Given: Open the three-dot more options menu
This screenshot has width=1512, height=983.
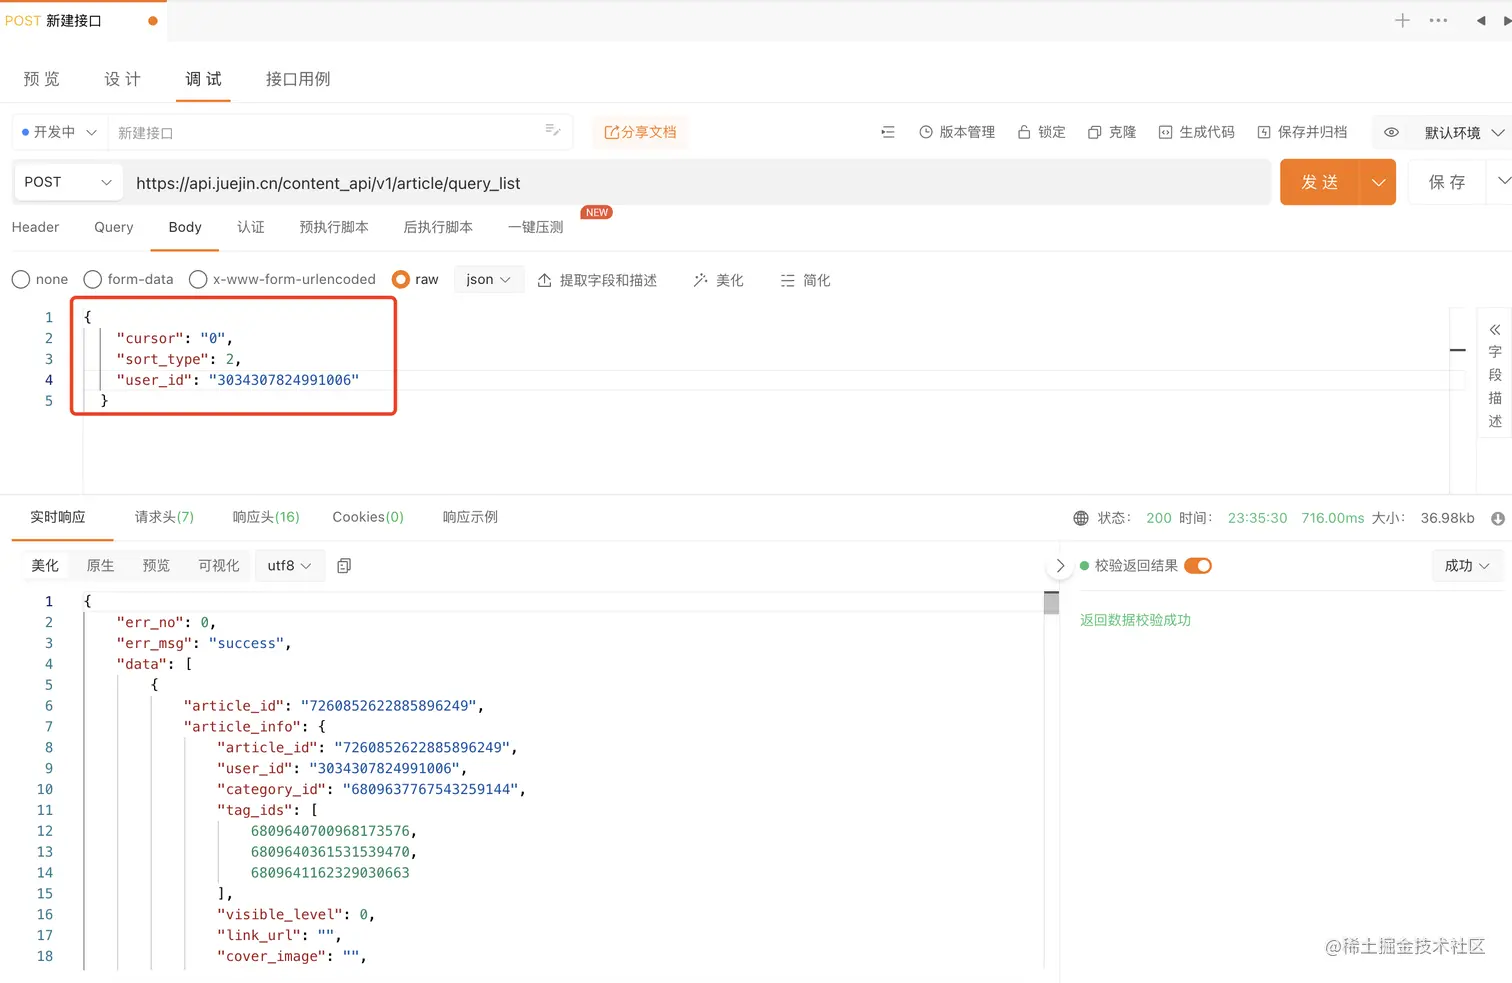Looking at the screenshot, I should [1438, 20].
